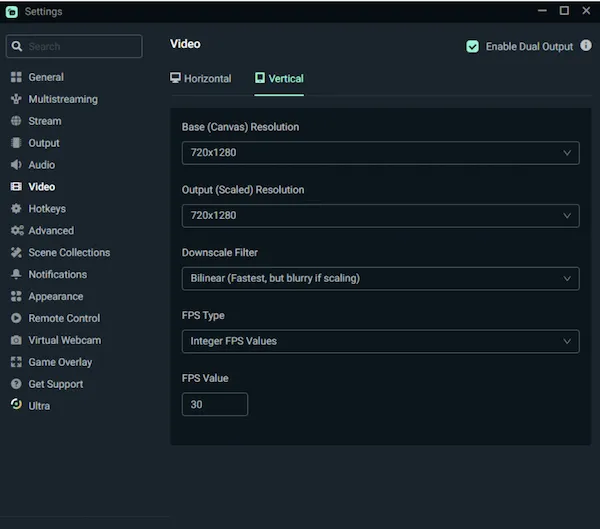The height and width of the screenshot is (529, 600).
Task: Click the Virtual Webcam camera icon
Action: tap(16, 340)
